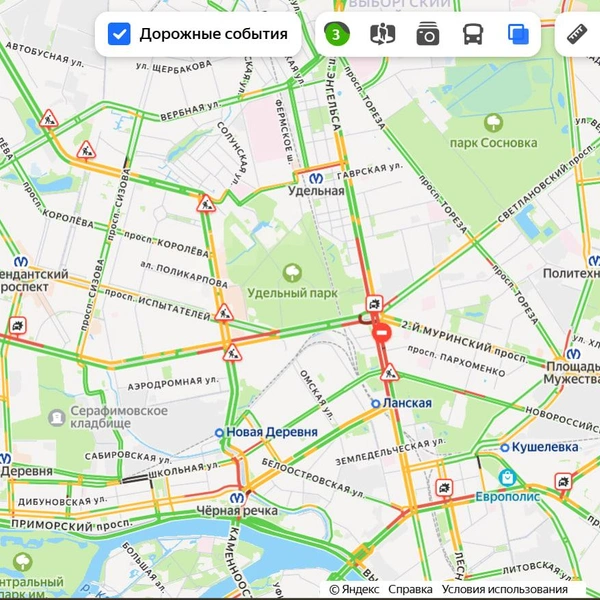Select the Серафимовское кладбище marker

point(57,417)
